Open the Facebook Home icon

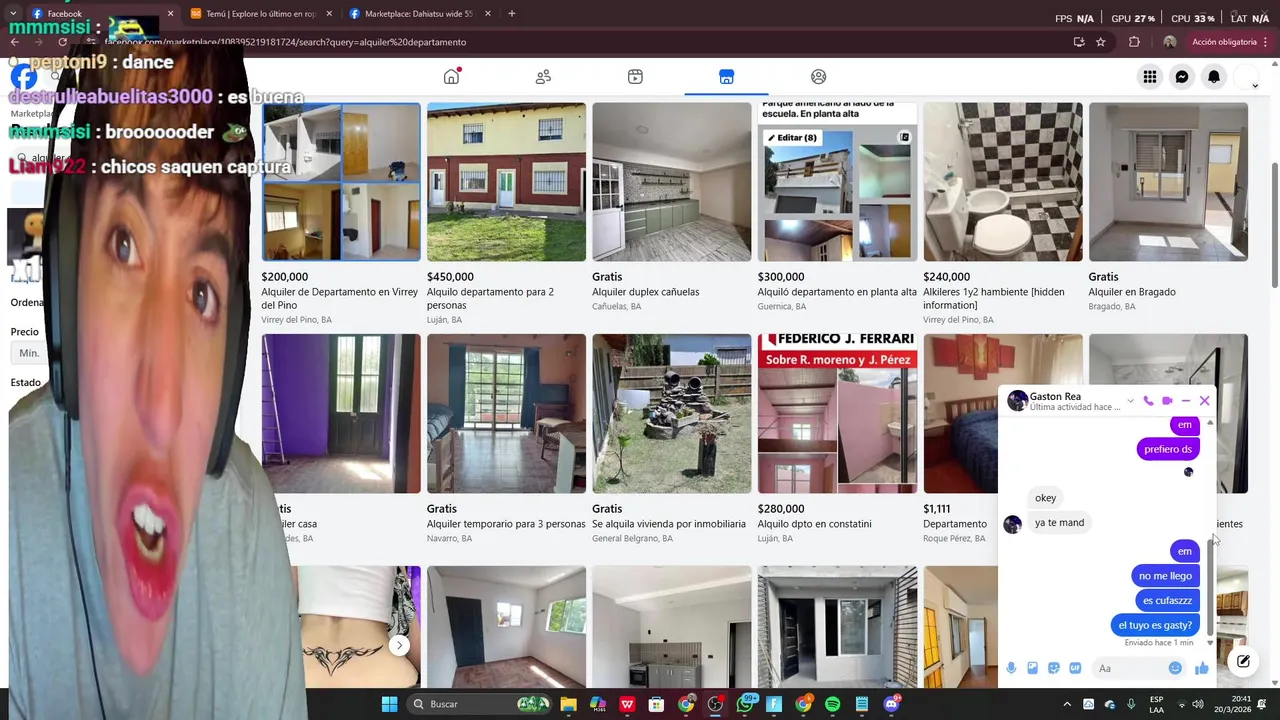[x=451, y=77]
